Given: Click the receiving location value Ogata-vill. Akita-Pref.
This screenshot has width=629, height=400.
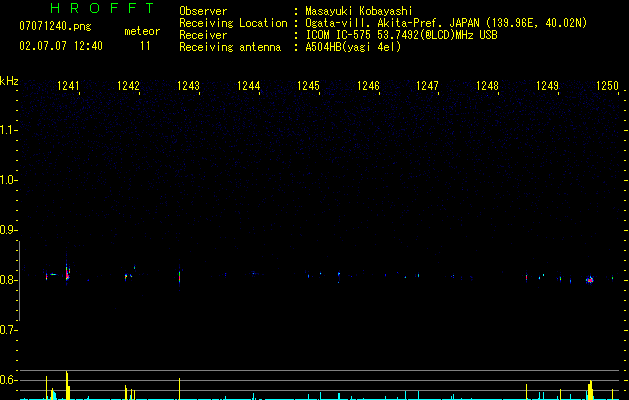Looking at the screenshot, I should [374, 23].
